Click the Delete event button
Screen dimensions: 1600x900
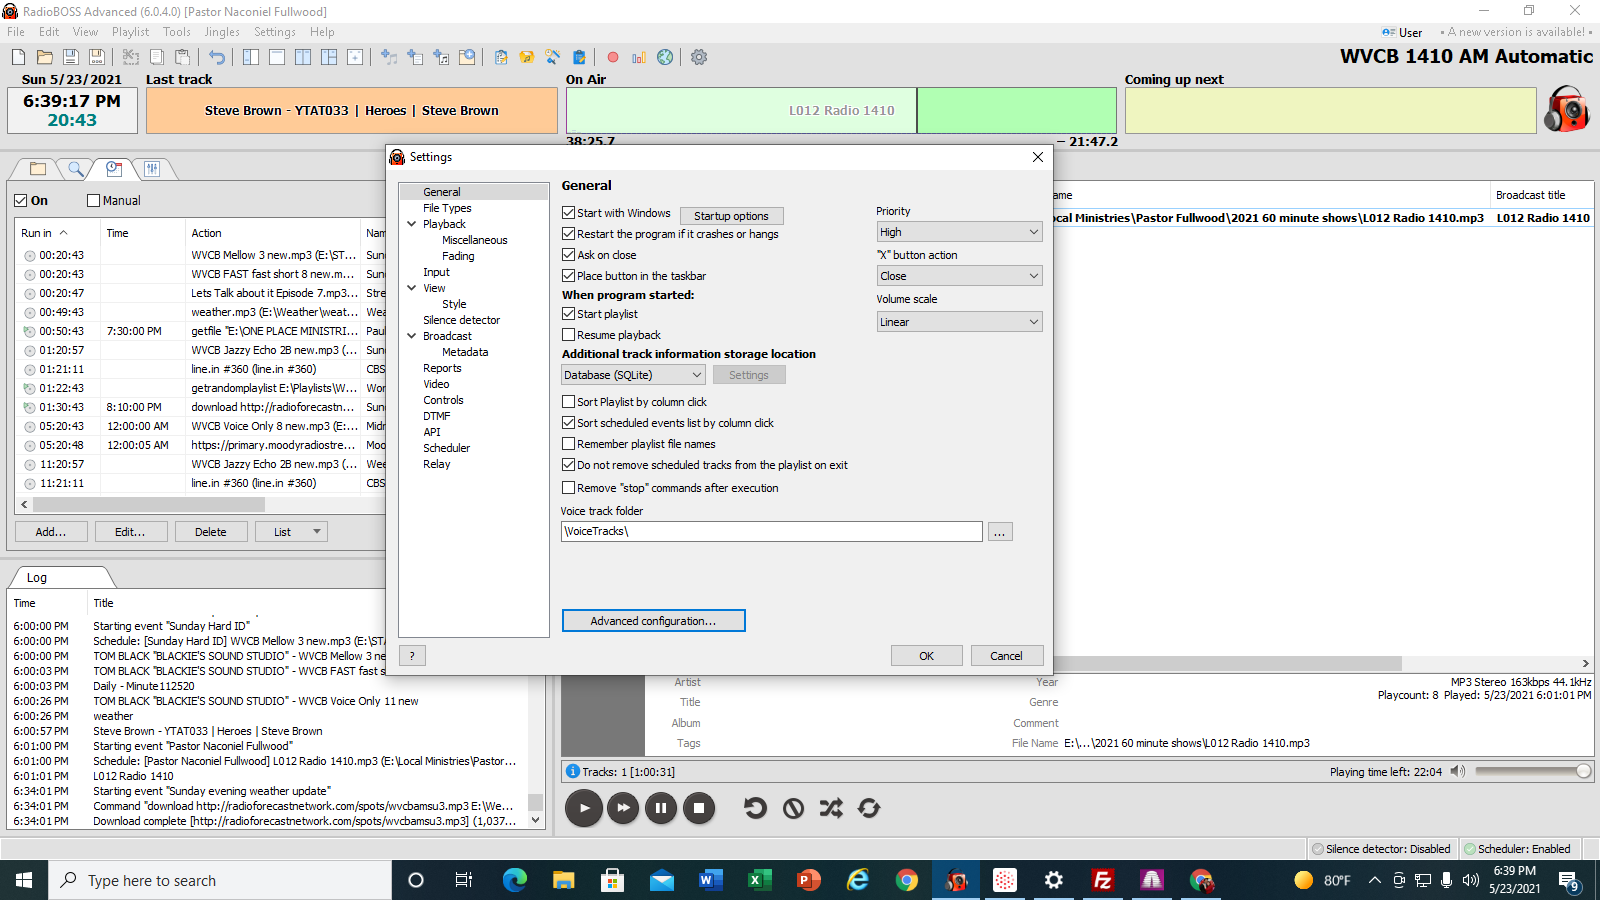[x=211, y=532]
